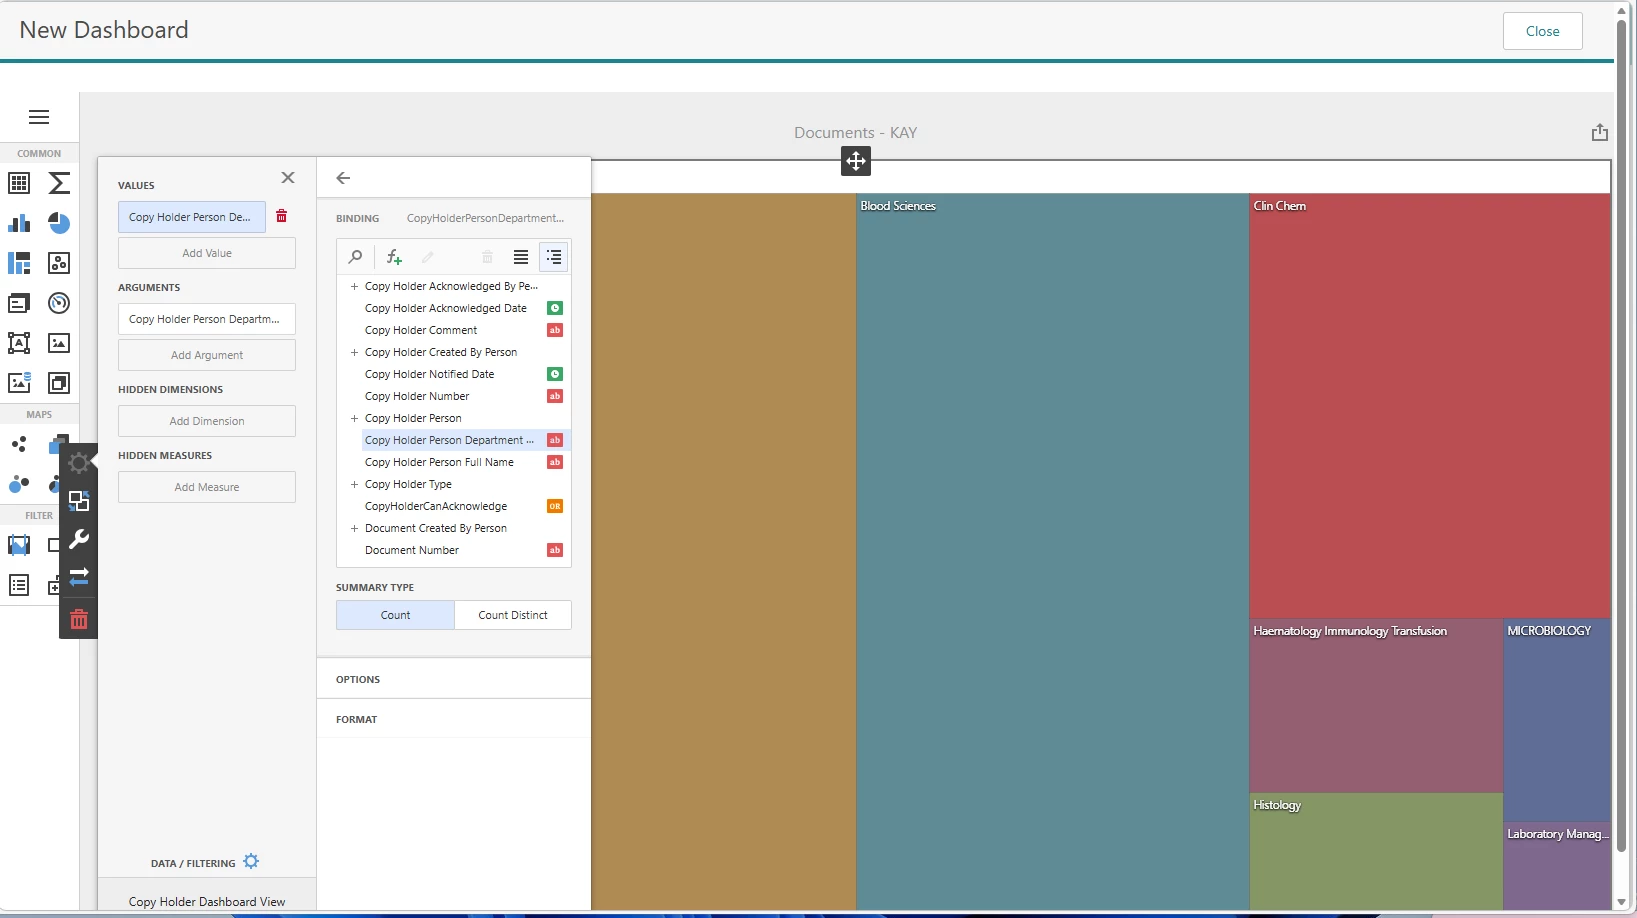
Task: Open the Copy Holder Person Departm... argument
Action: 207,319
